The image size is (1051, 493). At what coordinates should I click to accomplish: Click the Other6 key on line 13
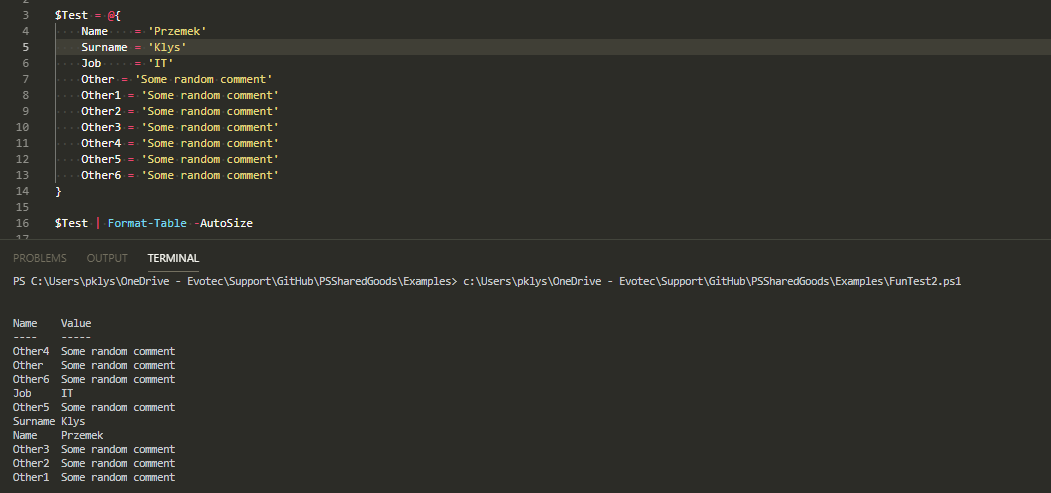coord(100,175)
